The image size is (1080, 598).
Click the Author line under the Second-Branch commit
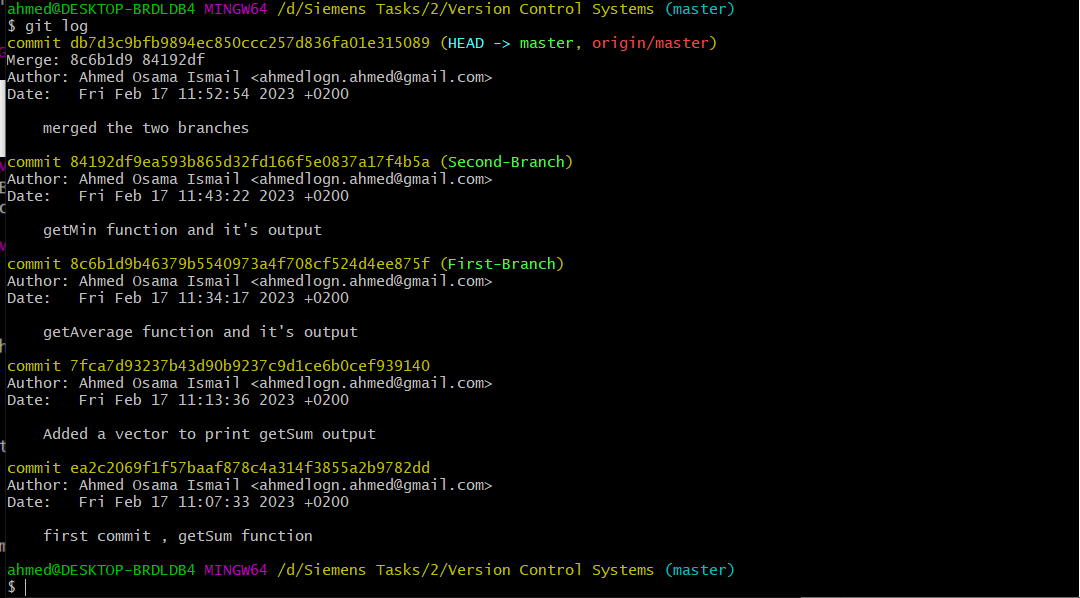250,179
